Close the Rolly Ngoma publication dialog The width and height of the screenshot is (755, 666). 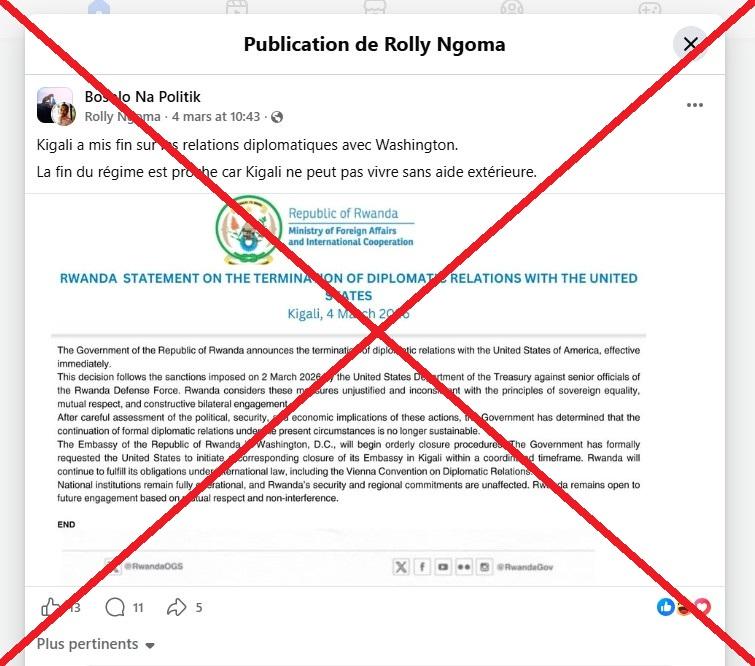click(x=690, y=44)
